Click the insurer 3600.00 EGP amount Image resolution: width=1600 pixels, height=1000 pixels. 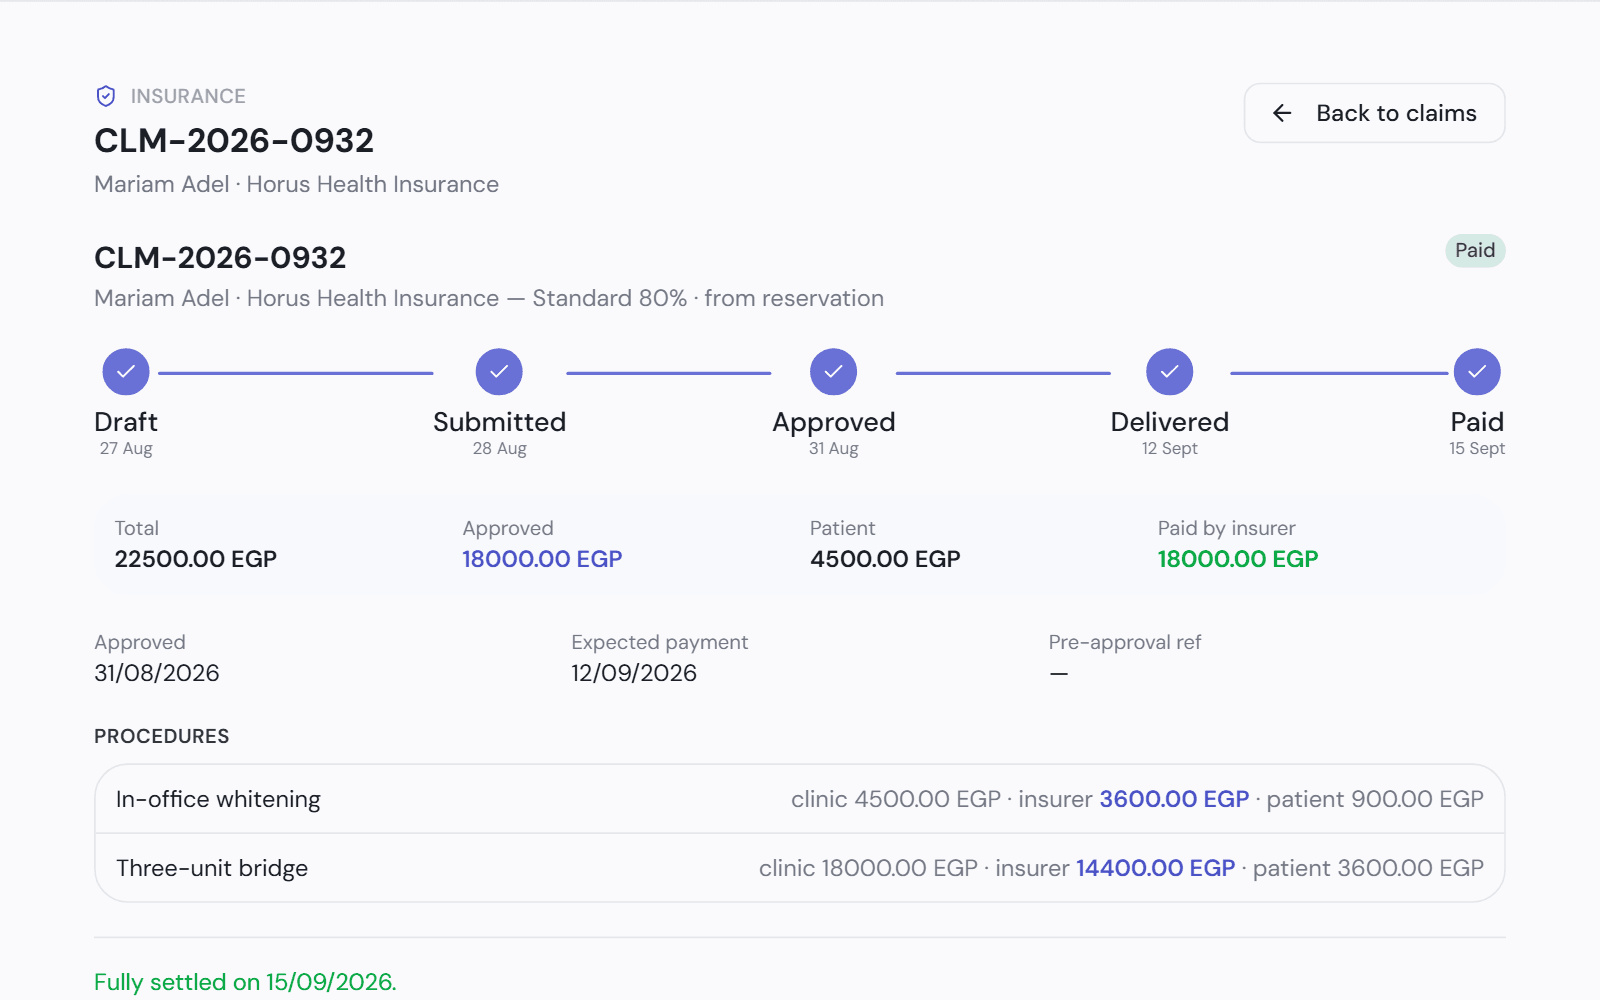click(1174, 799)
